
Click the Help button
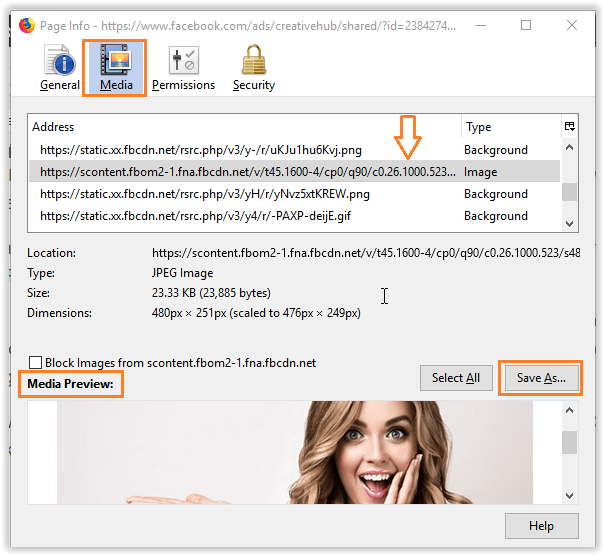tap(541, 526)
